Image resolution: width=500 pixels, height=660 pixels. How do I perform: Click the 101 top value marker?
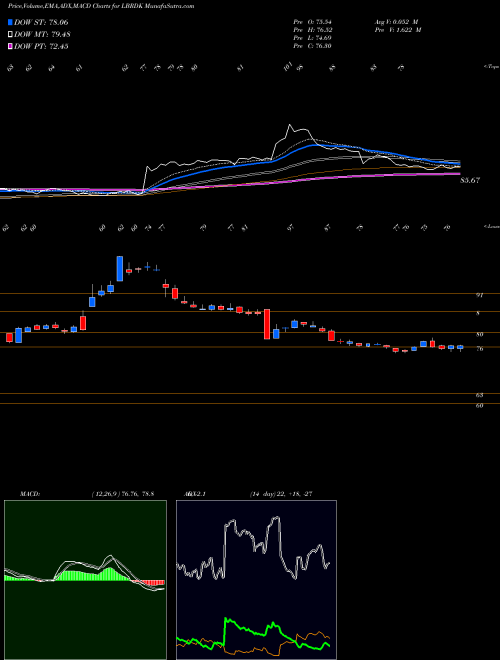click(x=288, y=67)
